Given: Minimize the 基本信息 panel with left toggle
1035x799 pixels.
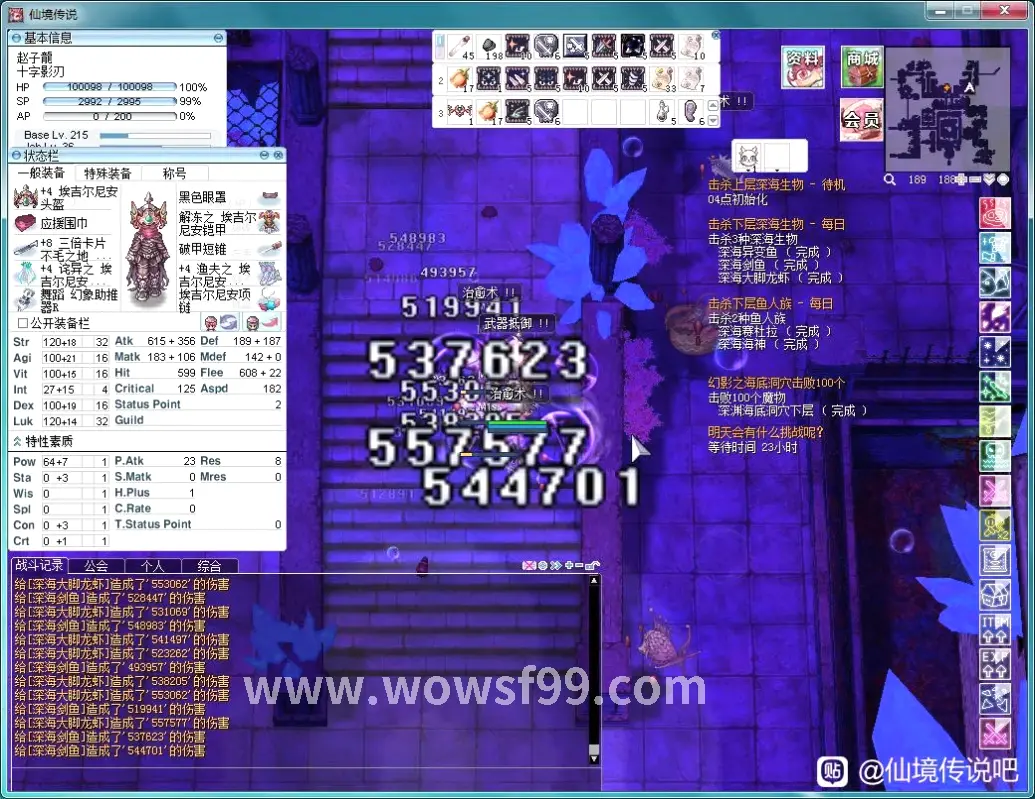Looking at the screenshot, I should [16, 37].
